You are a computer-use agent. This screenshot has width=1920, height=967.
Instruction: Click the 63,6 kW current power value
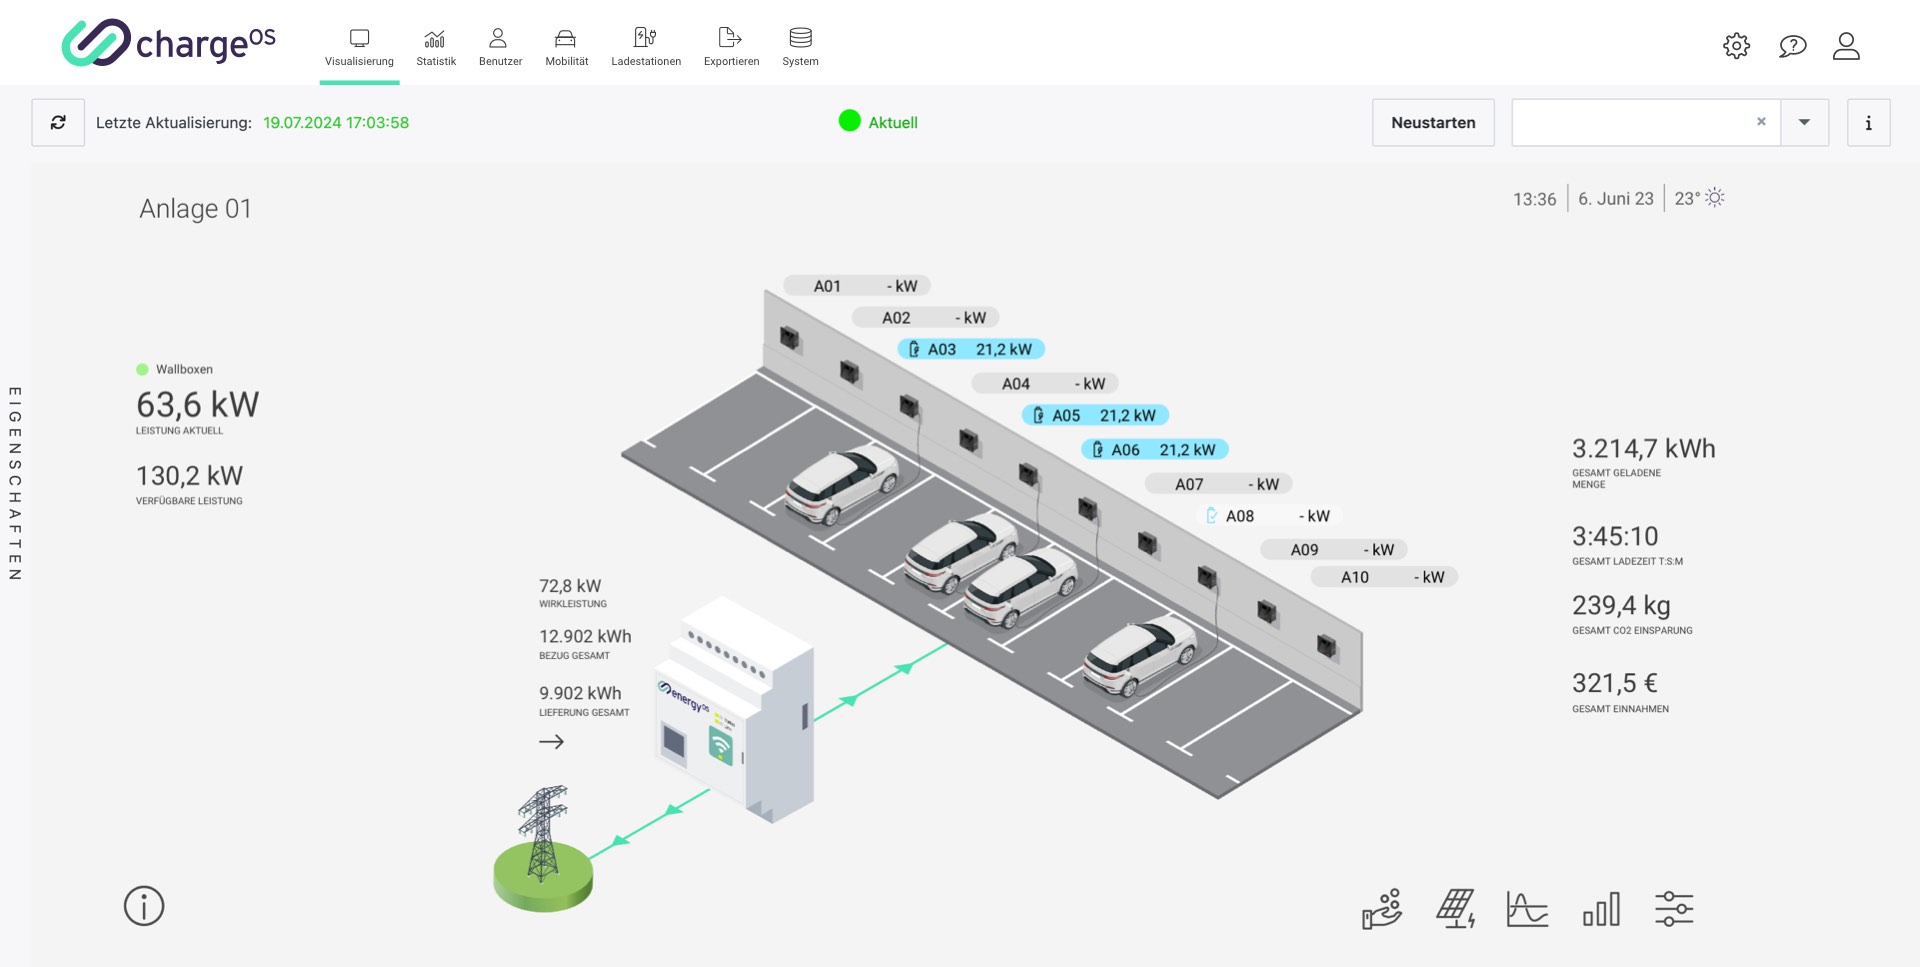point(197,405)
